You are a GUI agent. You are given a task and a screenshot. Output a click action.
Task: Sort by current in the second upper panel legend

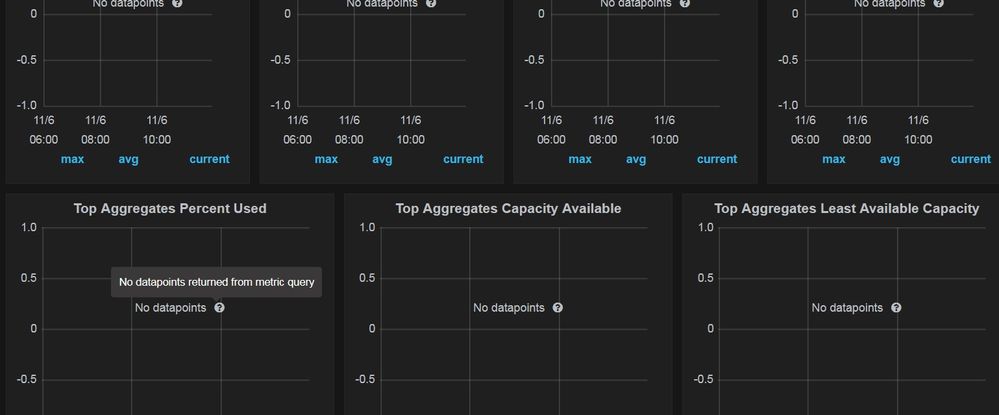(x=463, y=159)
